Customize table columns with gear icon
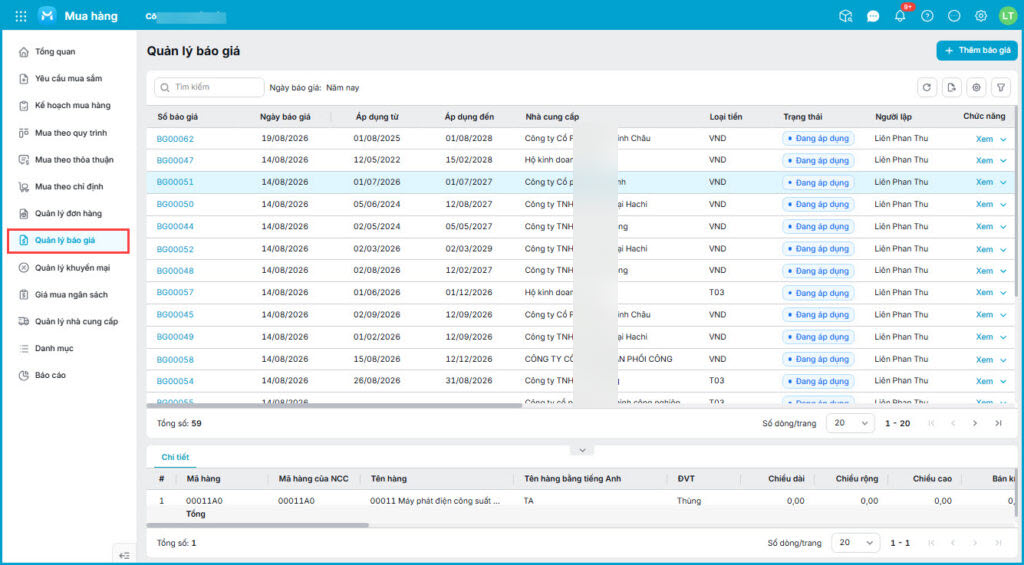 click(976, 88)
